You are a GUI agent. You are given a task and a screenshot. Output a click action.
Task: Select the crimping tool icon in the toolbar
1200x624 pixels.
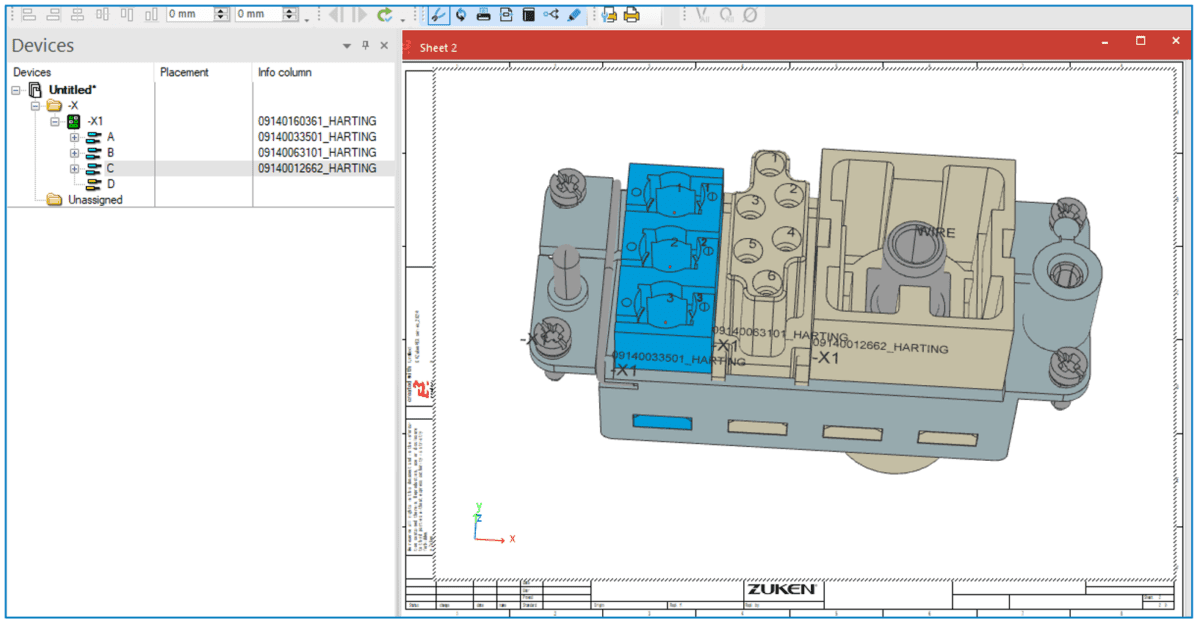(438, 14)
